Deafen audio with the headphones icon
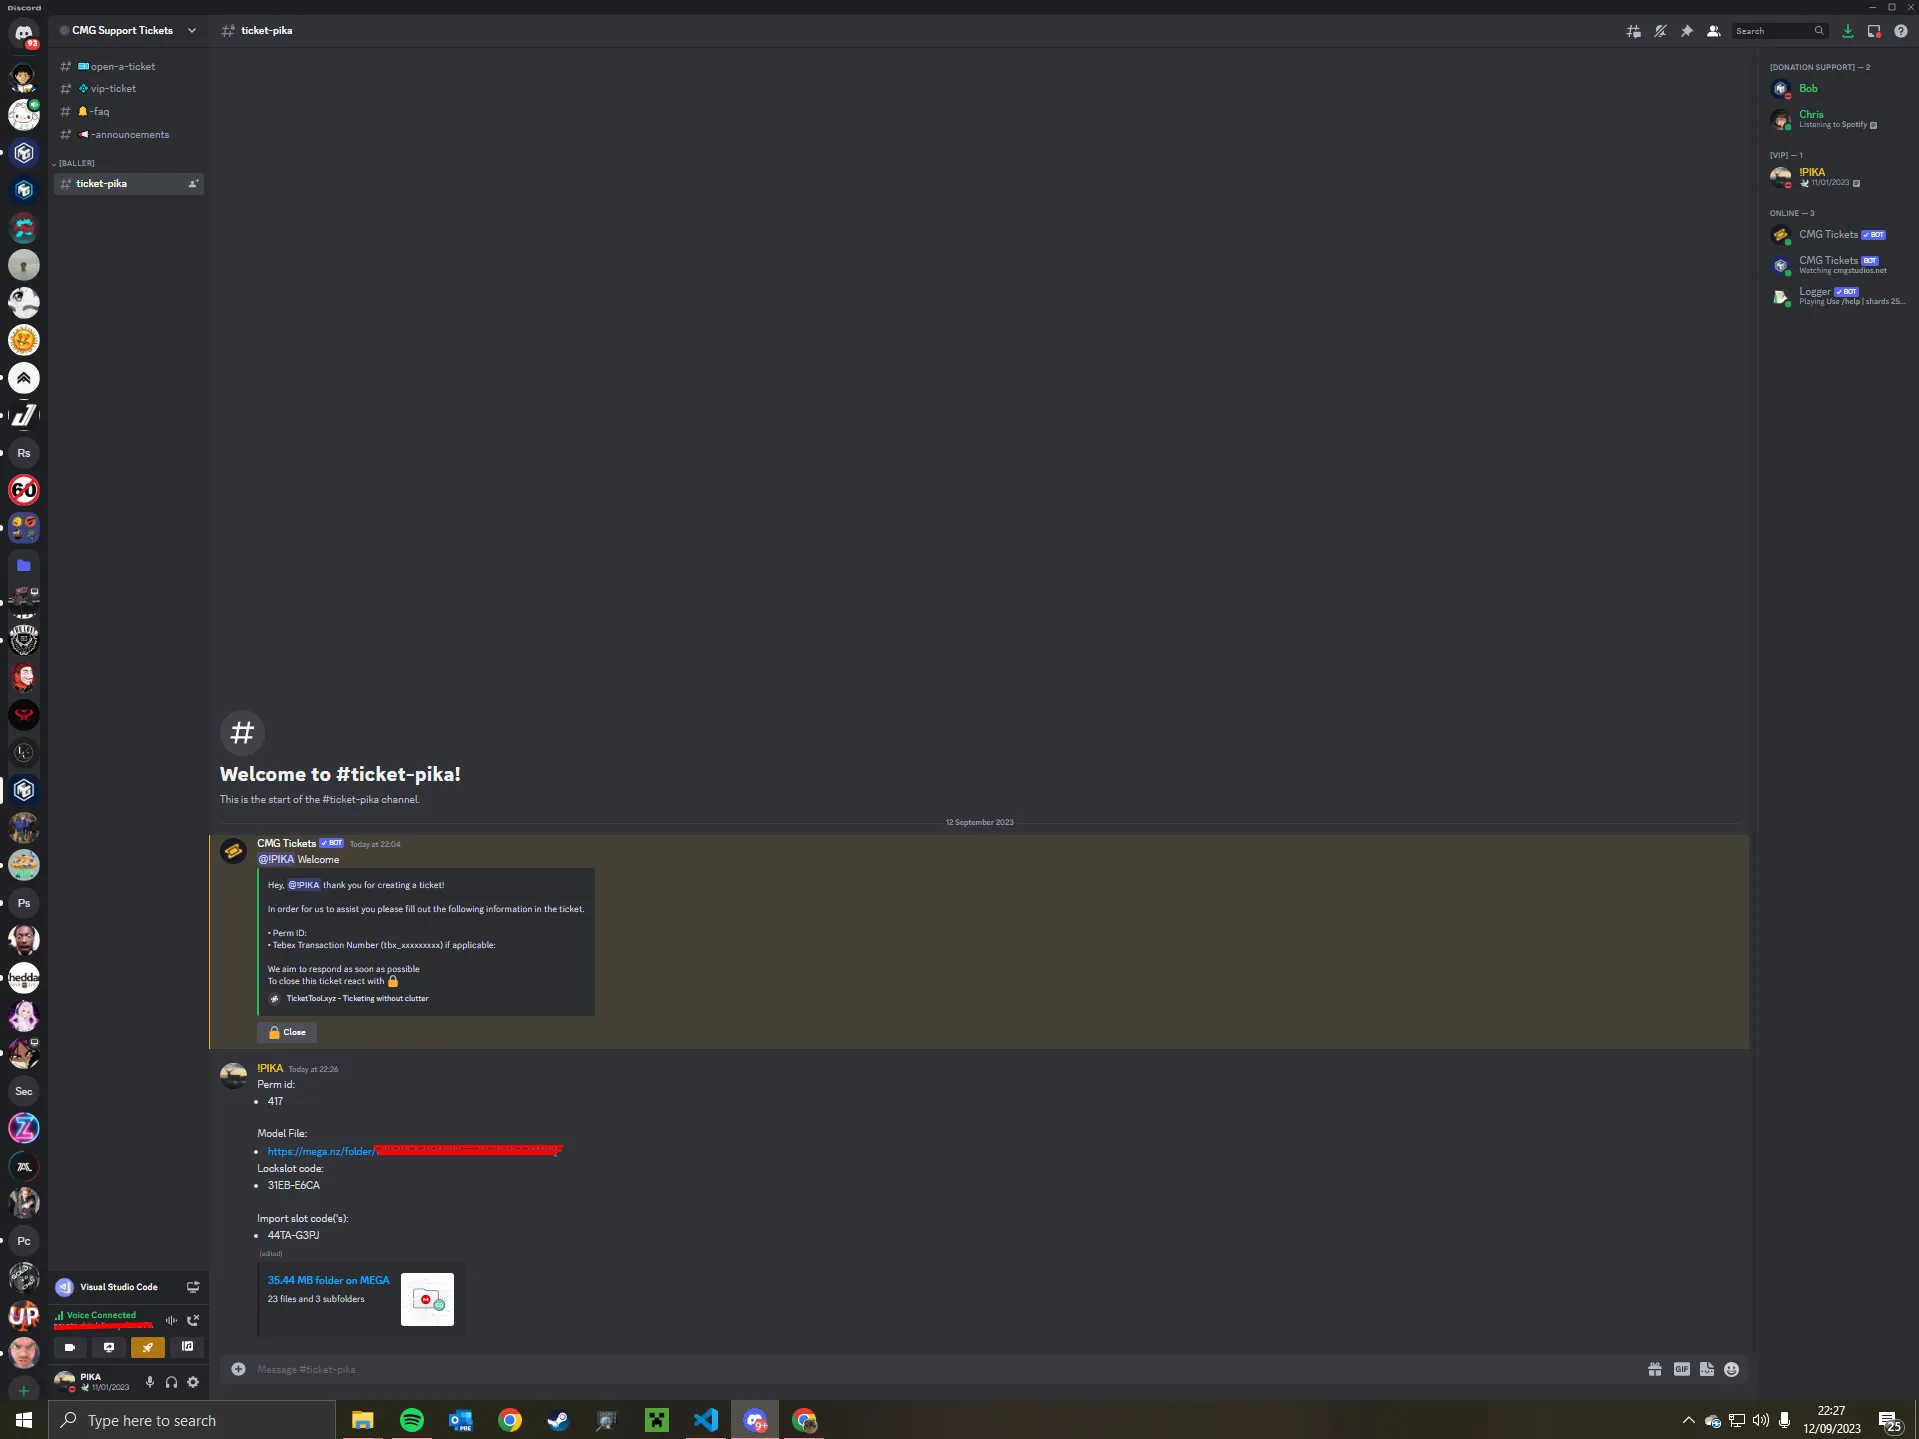Viewport: 1919px width, 1439px height. [172, 1382]
